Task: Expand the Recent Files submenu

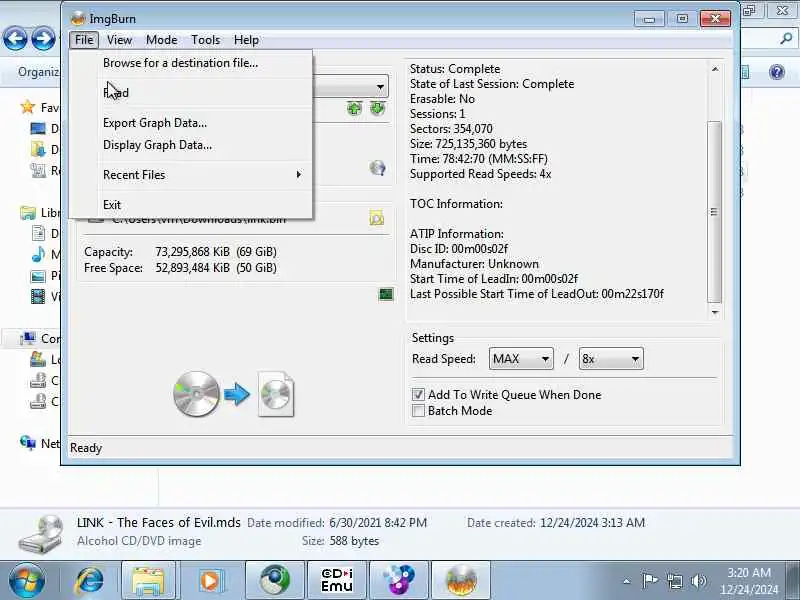Action: 191,175
